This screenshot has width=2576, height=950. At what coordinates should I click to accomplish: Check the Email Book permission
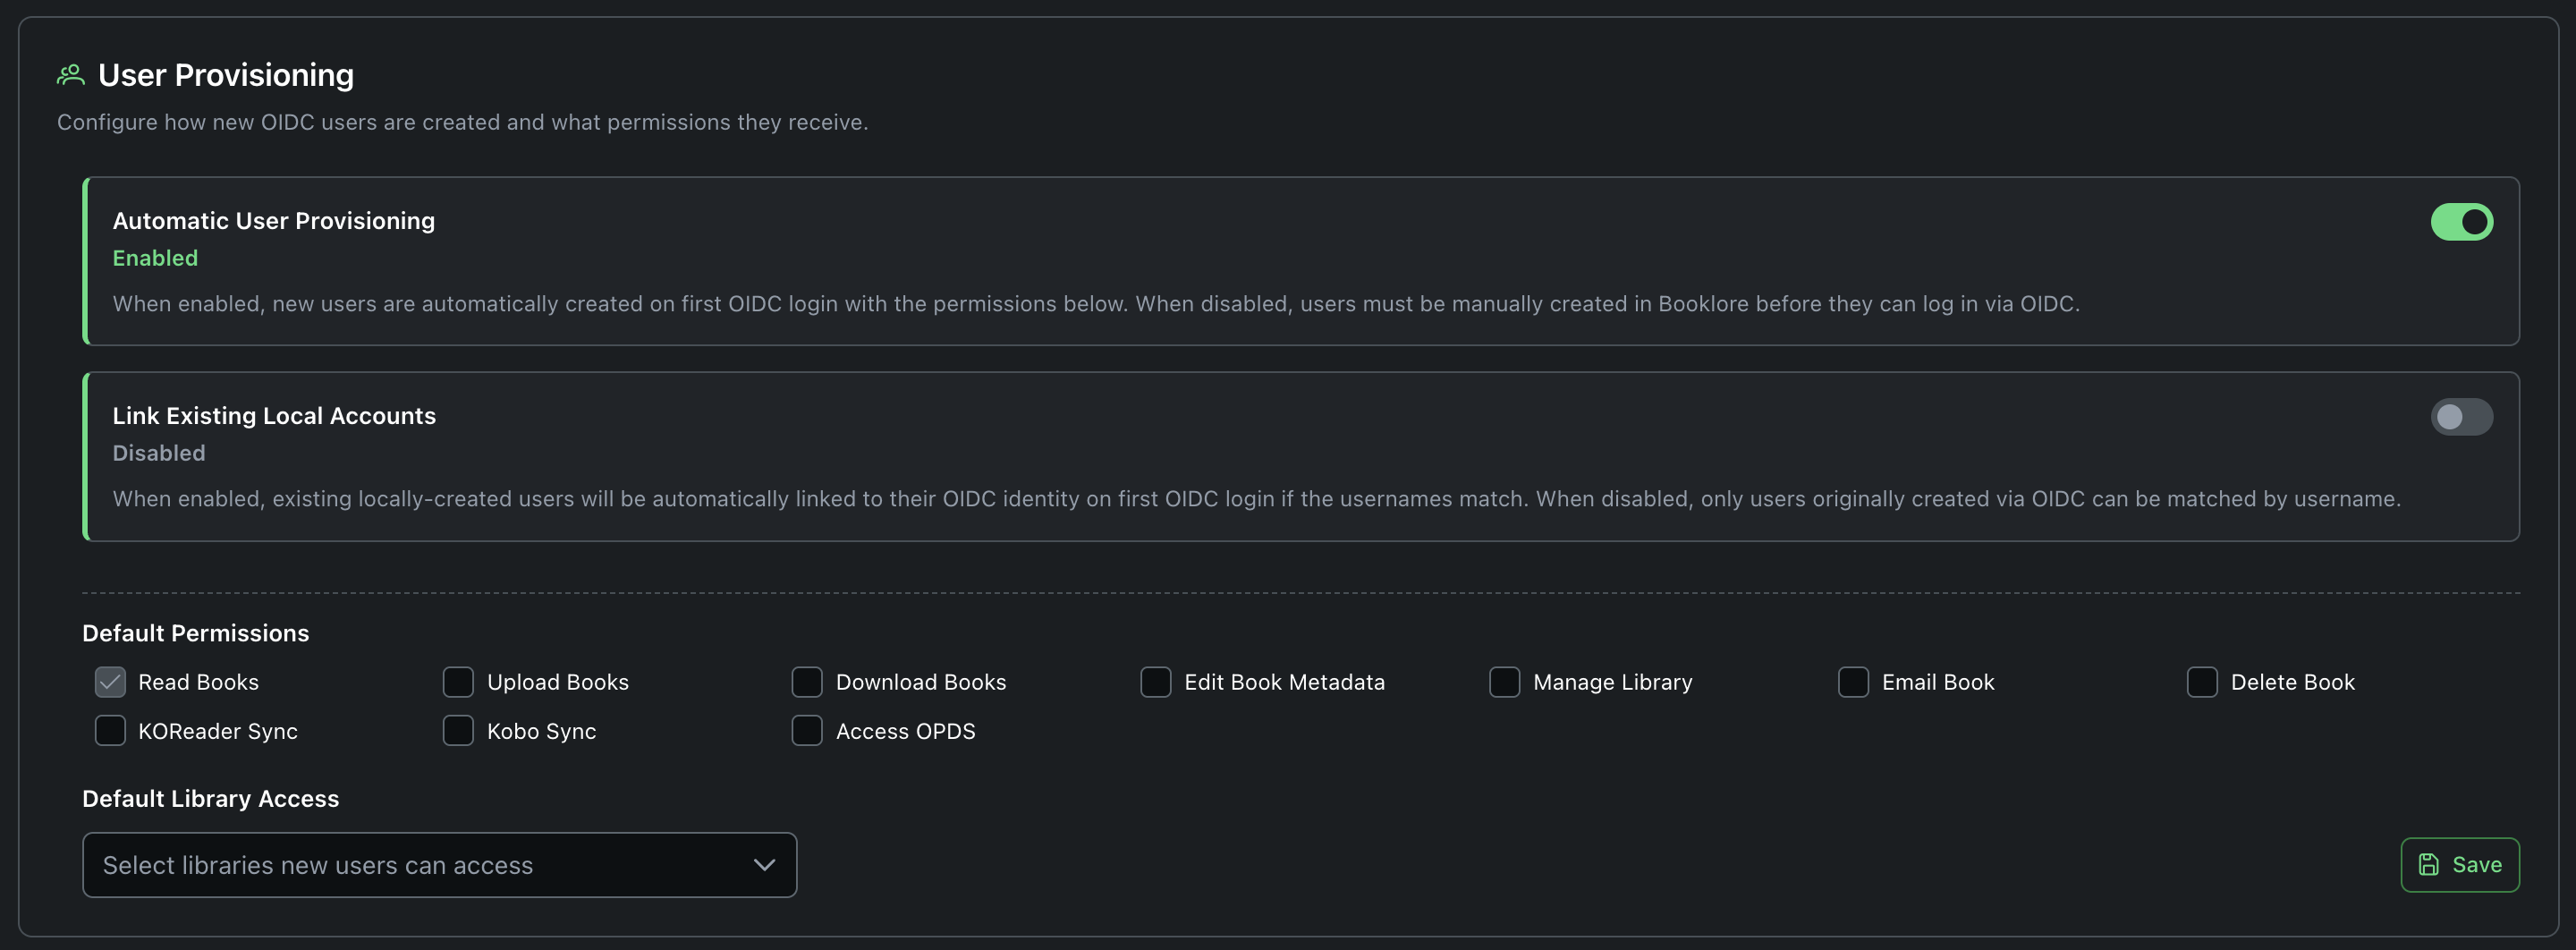pyautogui.click(x=1853, y=681)
